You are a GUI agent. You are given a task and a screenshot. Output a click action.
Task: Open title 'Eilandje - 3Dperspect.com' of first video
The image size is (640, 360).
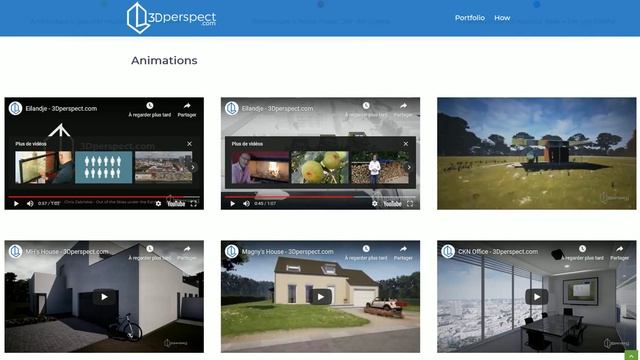(x=61, y=109)
